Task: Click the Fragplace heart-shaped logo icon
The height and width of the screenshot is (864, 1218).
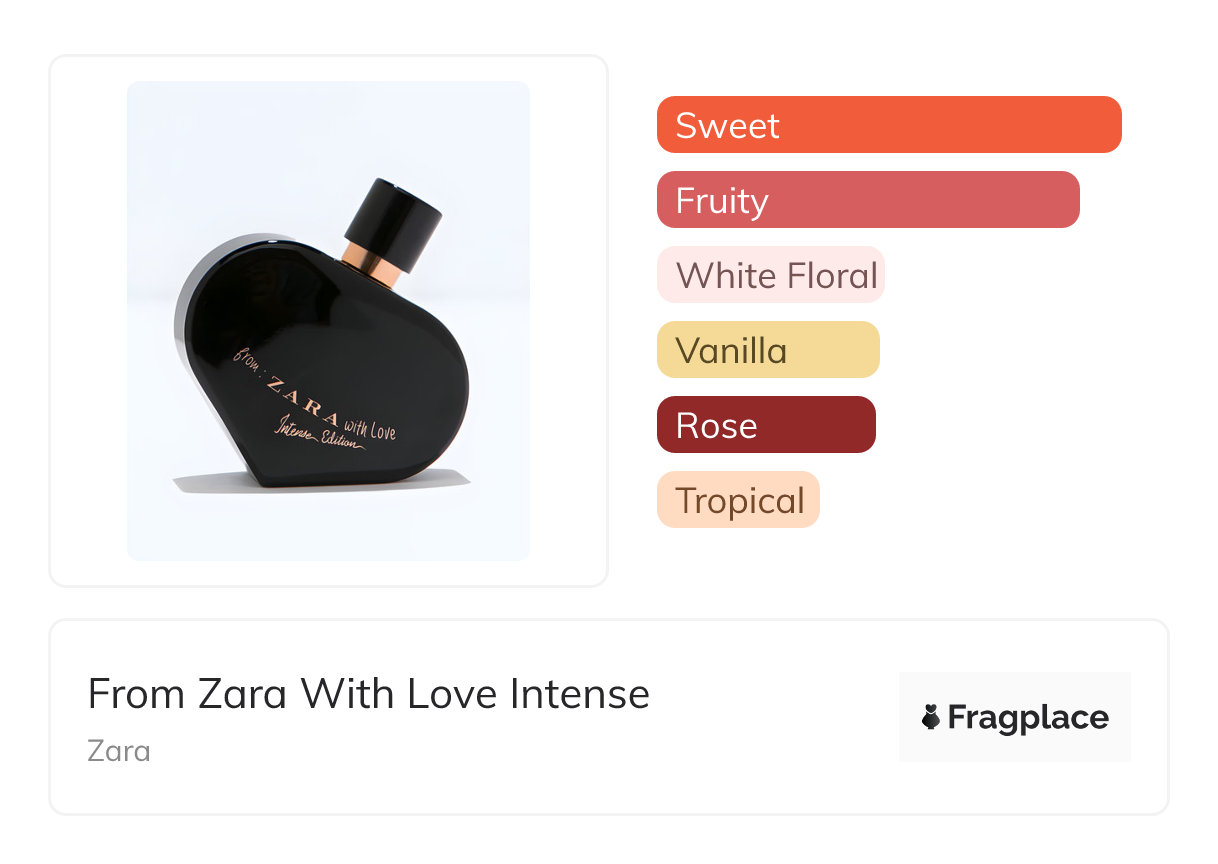Action: tap(931, 717)
